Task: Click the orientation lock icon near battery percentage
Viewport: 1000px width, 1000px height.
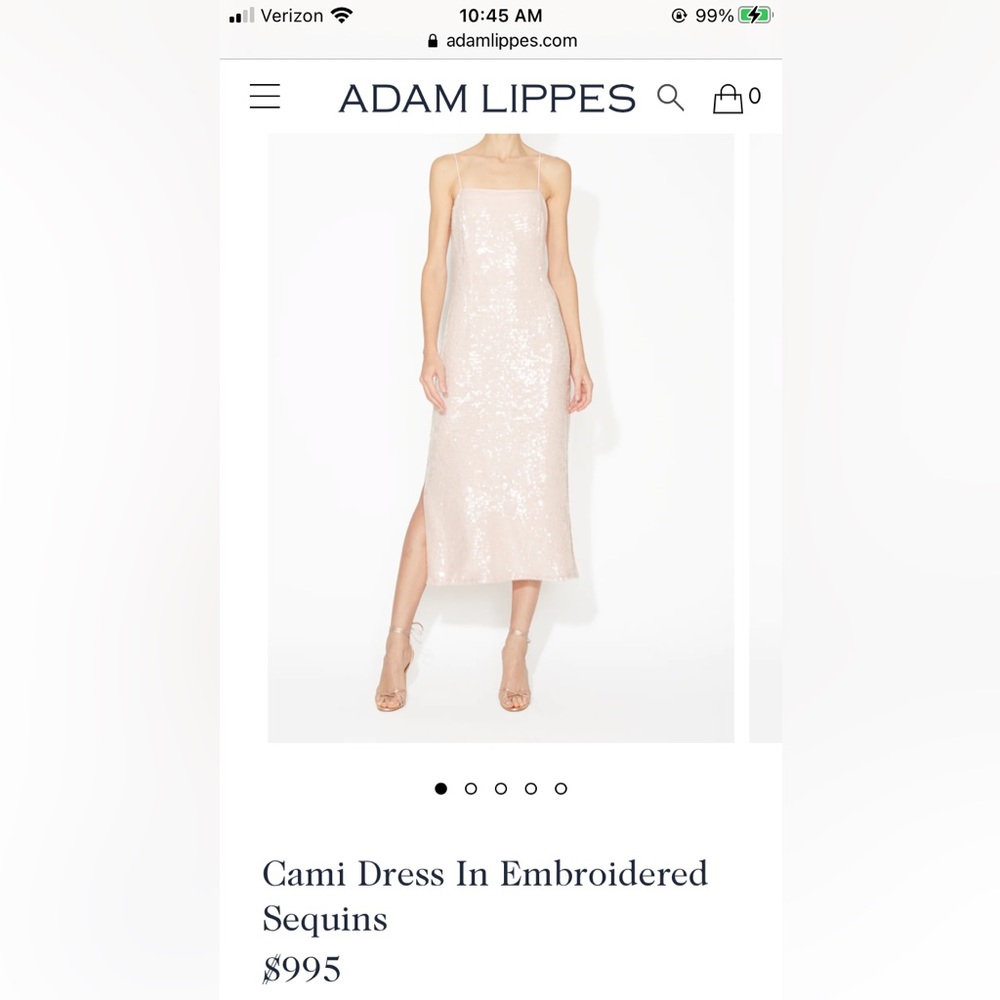Action: coord(679,15)
